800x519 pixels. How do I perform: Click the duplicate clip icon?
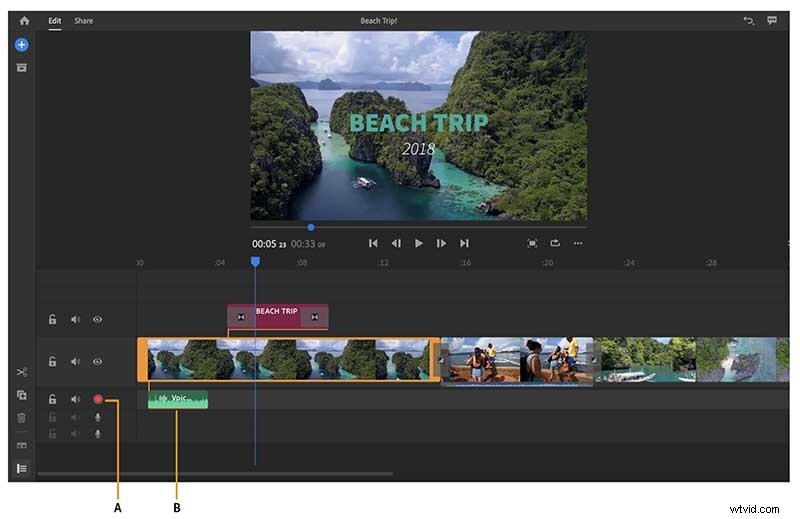click(22, 395)
